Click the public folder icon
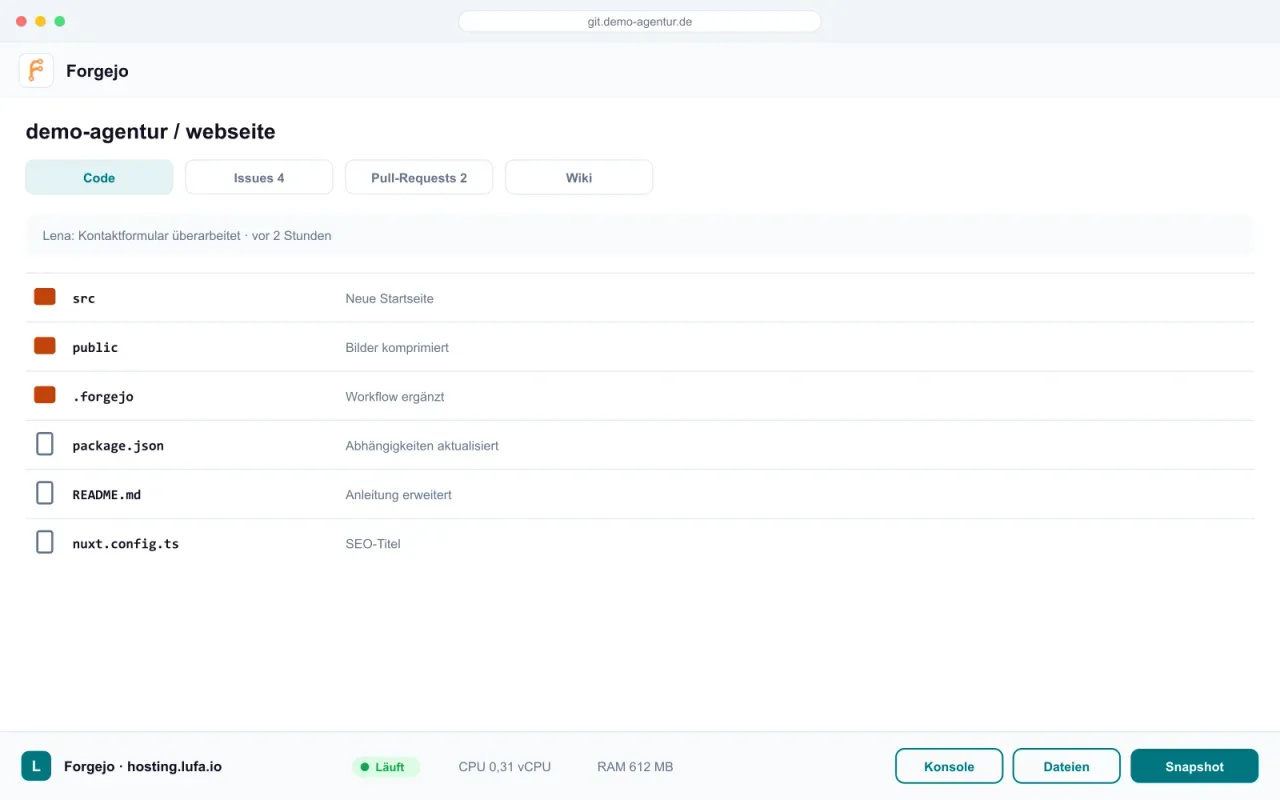 (x=45, y=346)
